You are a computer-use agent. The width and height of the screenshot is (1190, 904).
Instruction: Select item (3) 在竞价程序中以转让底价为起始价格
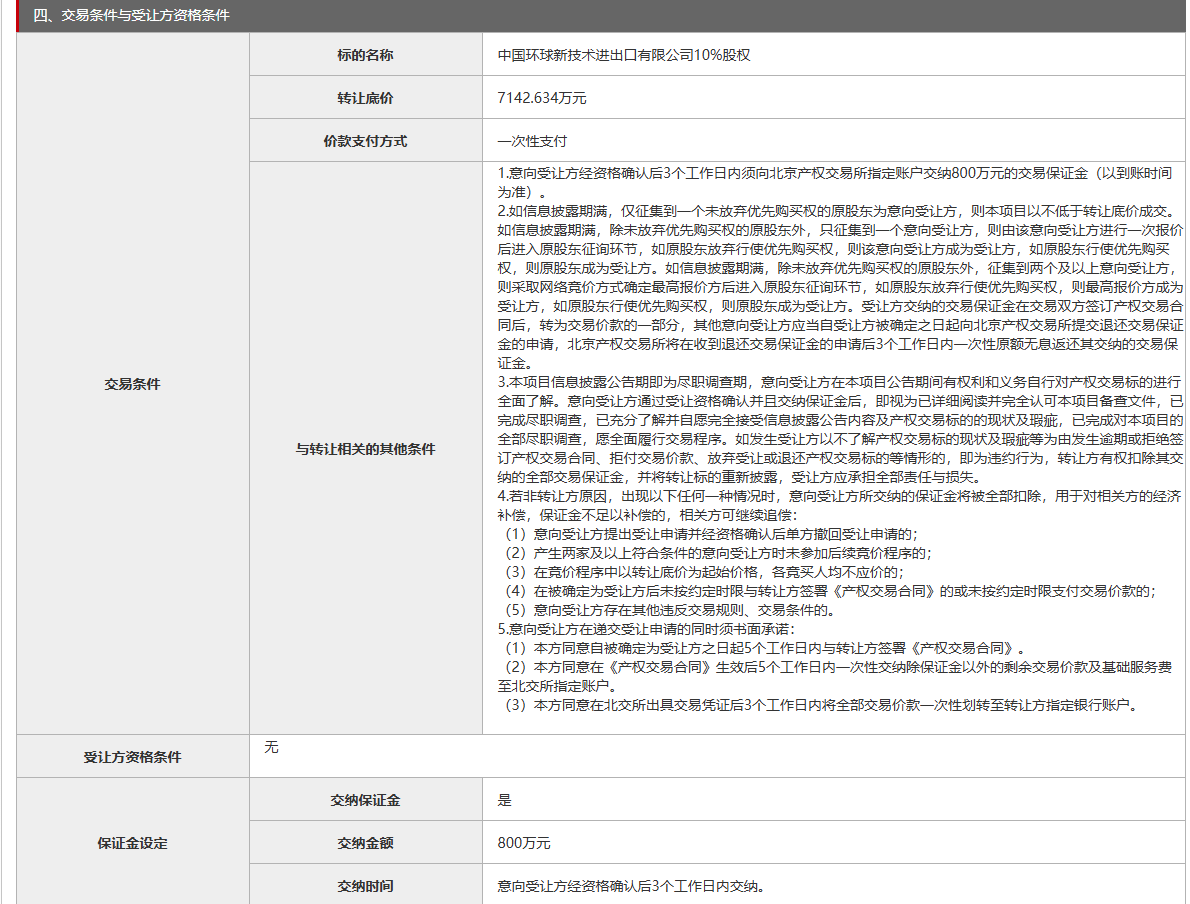coord(704,572)
